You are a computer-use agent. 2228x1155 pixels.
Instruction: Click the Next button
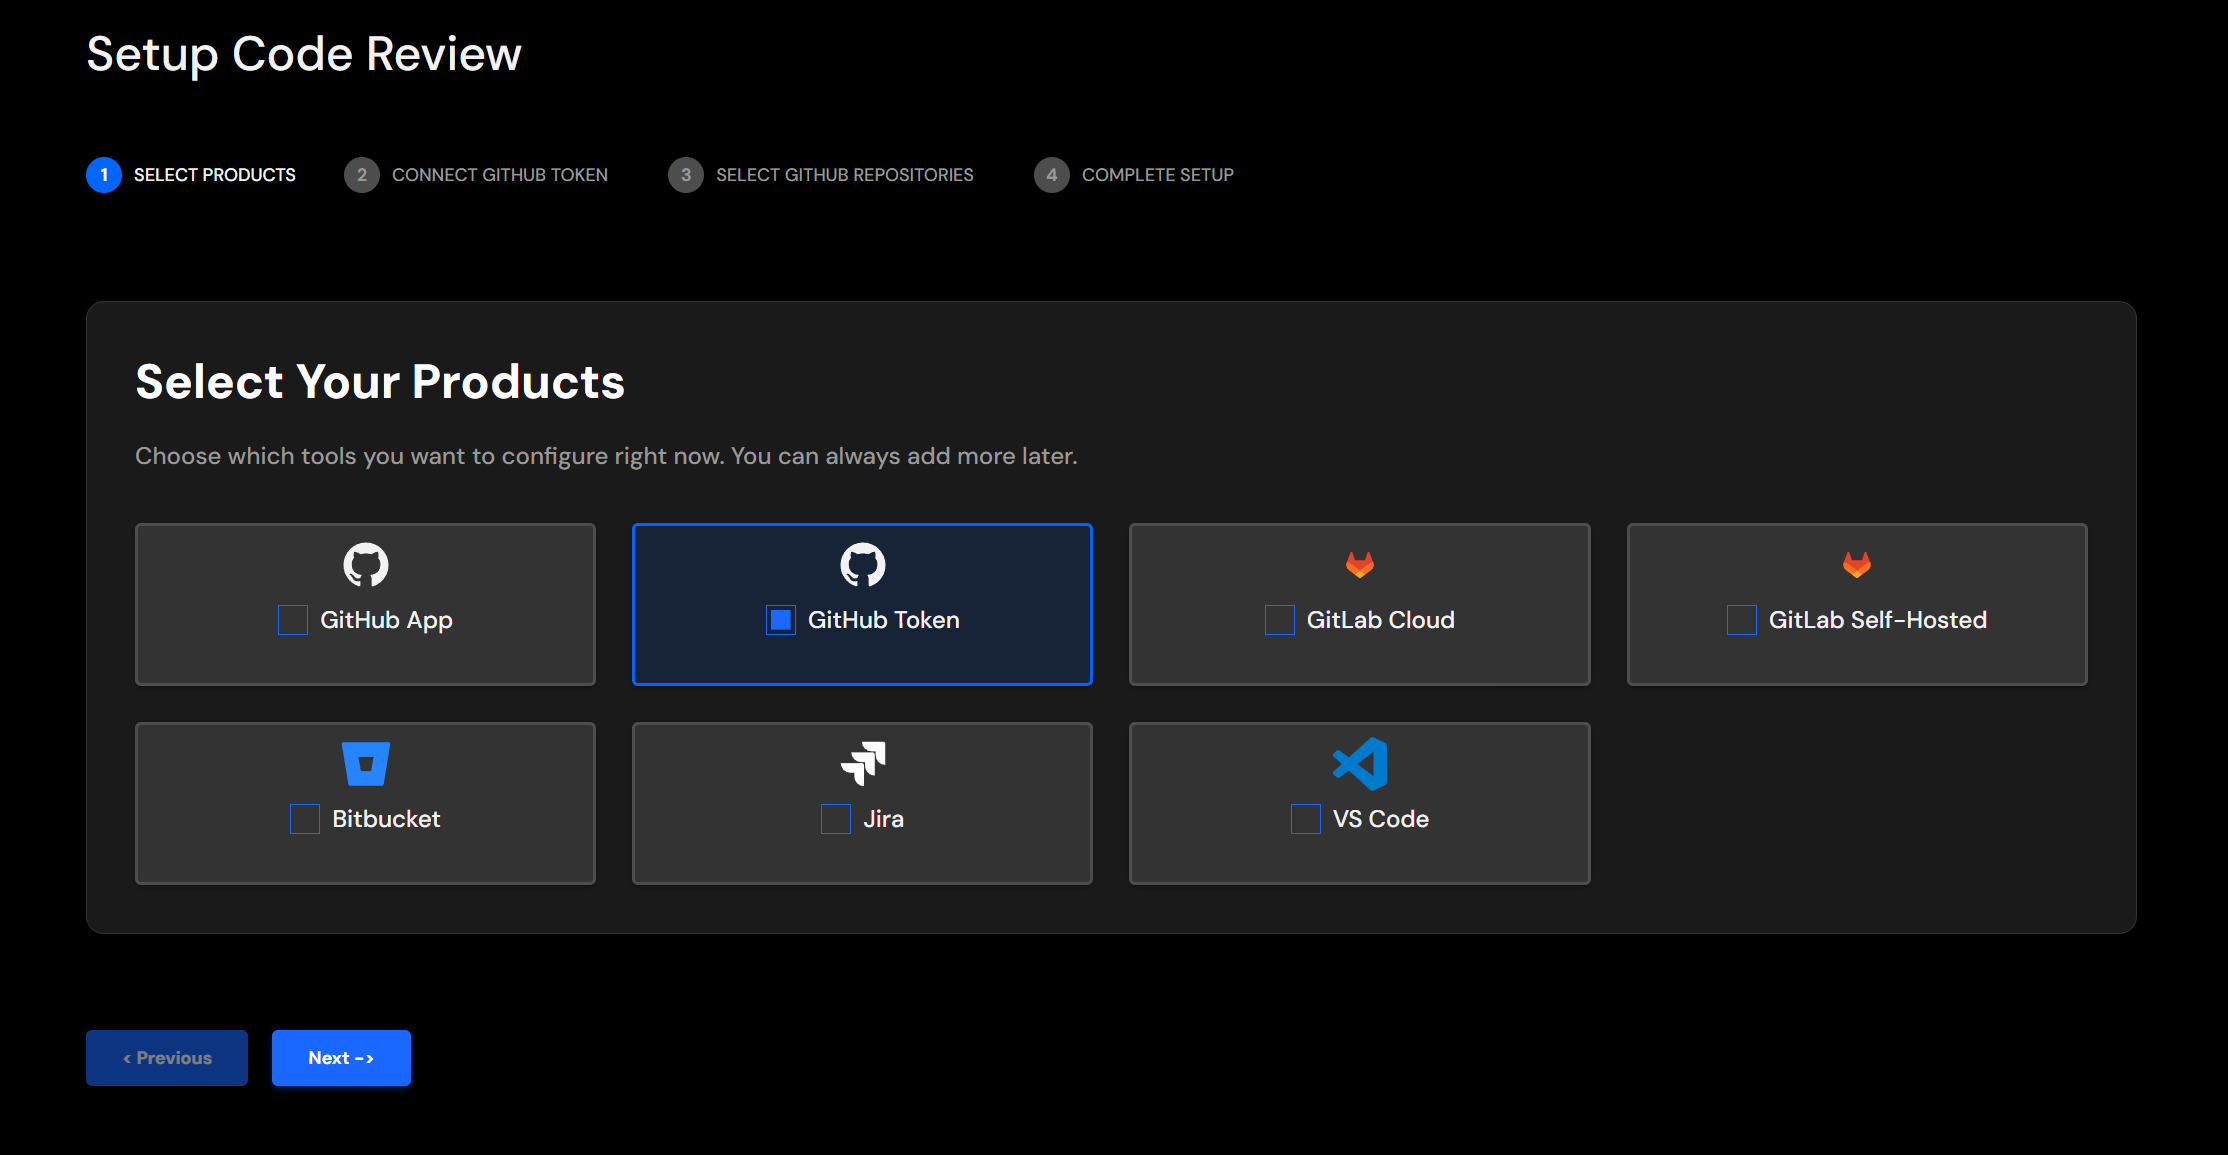coord(341,1058)
